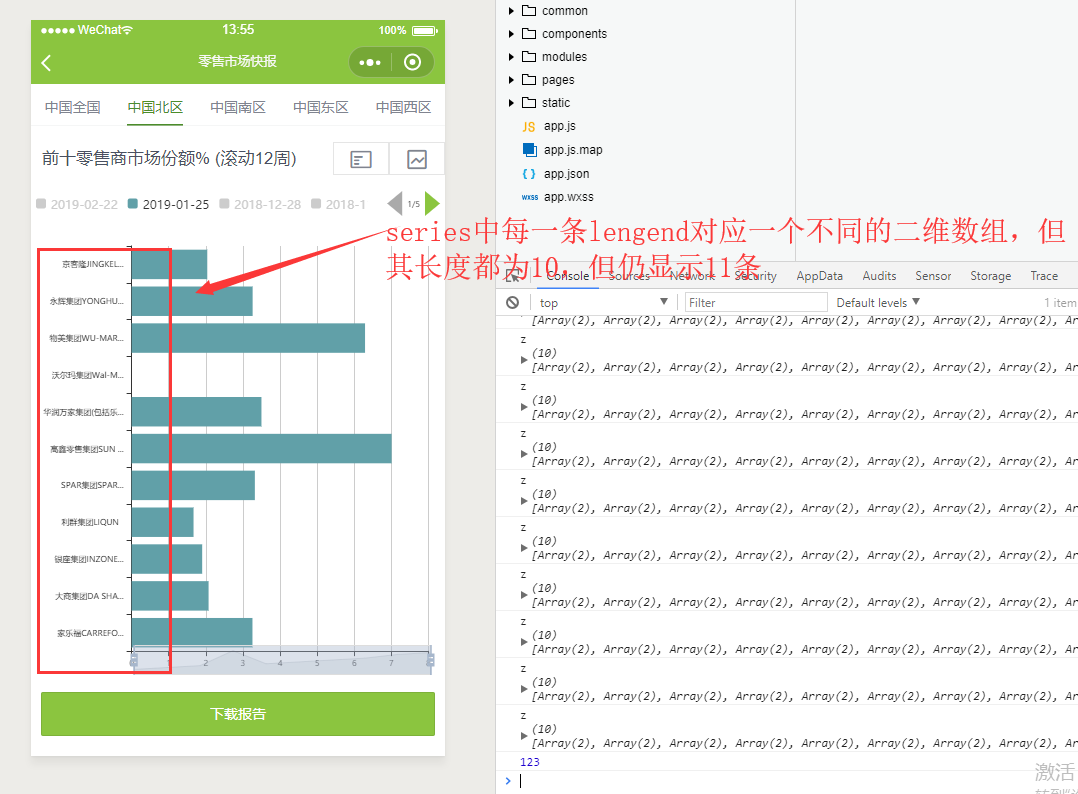Click the static folder icon
The height and width of the screenshot is (794, 1078).
[x=529, y=102]
